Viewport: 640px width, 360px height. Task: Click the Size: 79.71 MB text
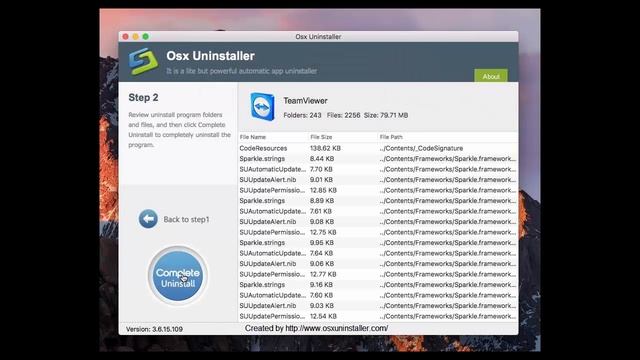386,116
